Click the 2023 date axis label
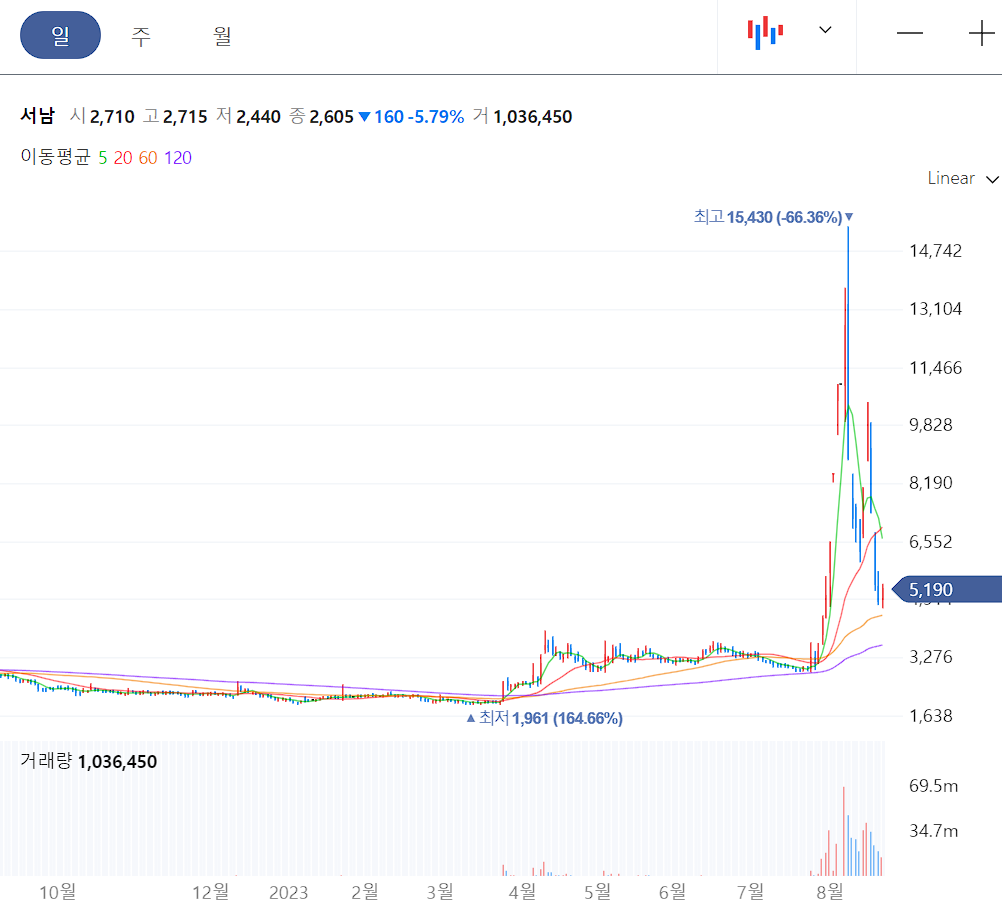 288,893
